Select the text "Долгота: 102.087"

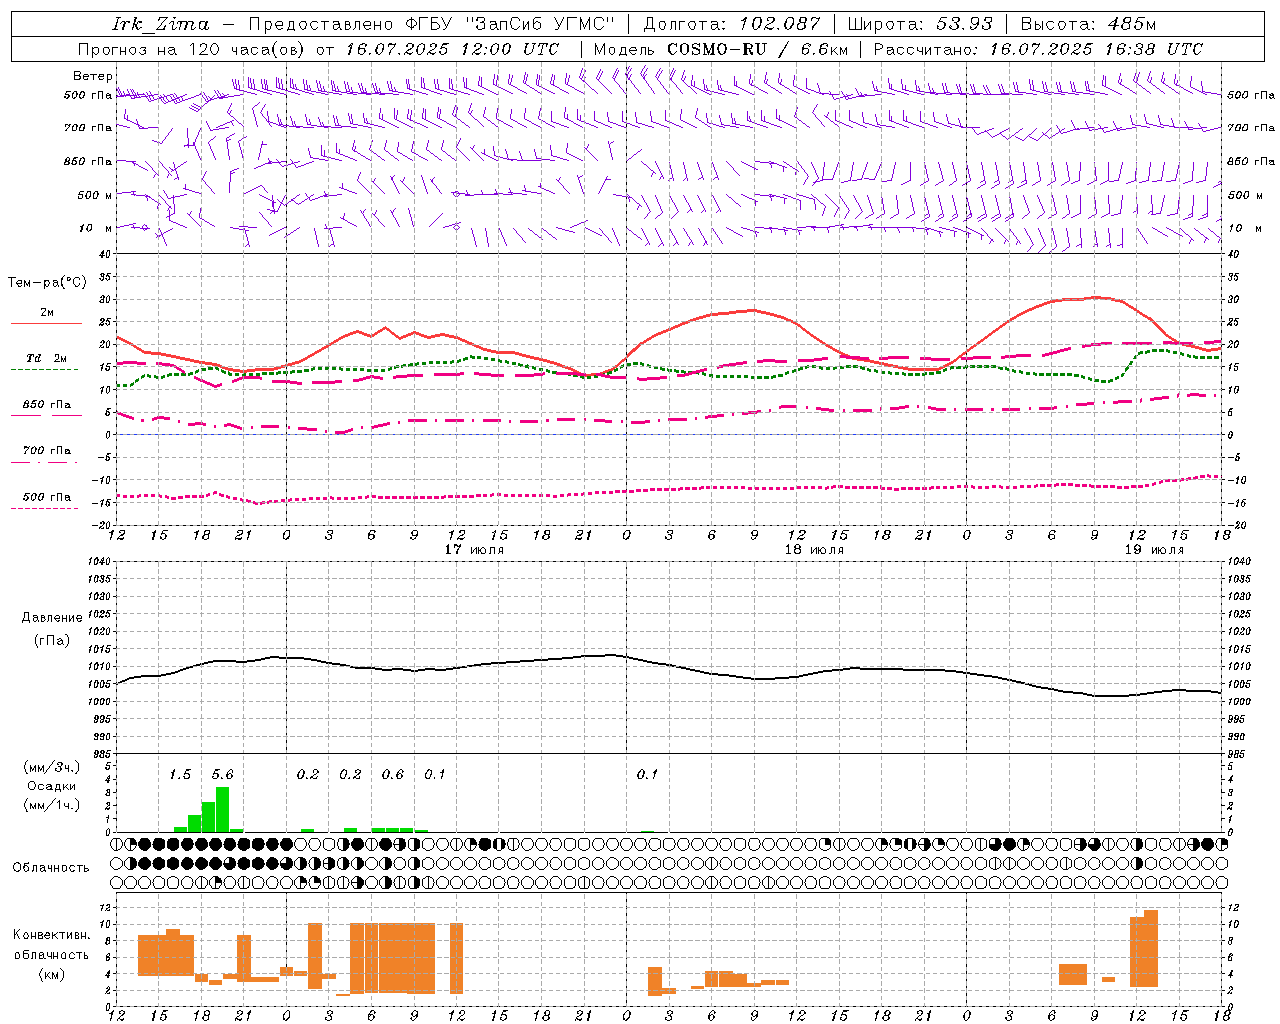click(731, 24)
